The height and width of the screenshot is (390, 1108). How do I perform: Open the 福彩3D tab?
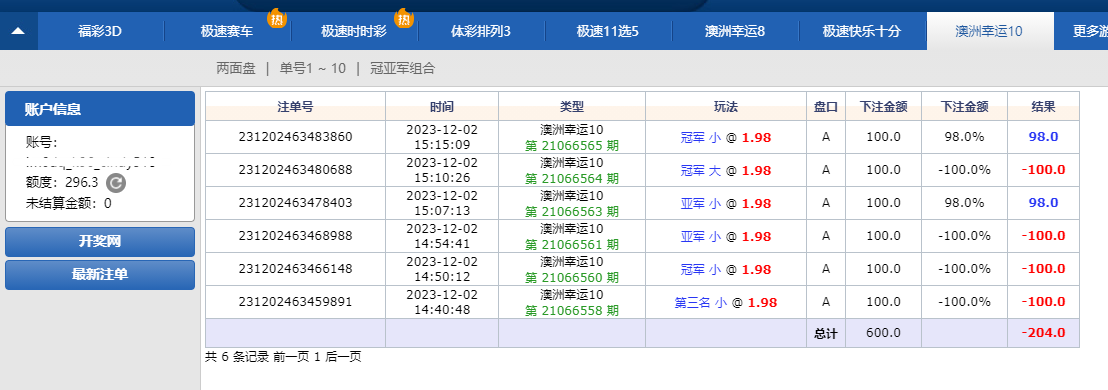click(x=100, y=31)
